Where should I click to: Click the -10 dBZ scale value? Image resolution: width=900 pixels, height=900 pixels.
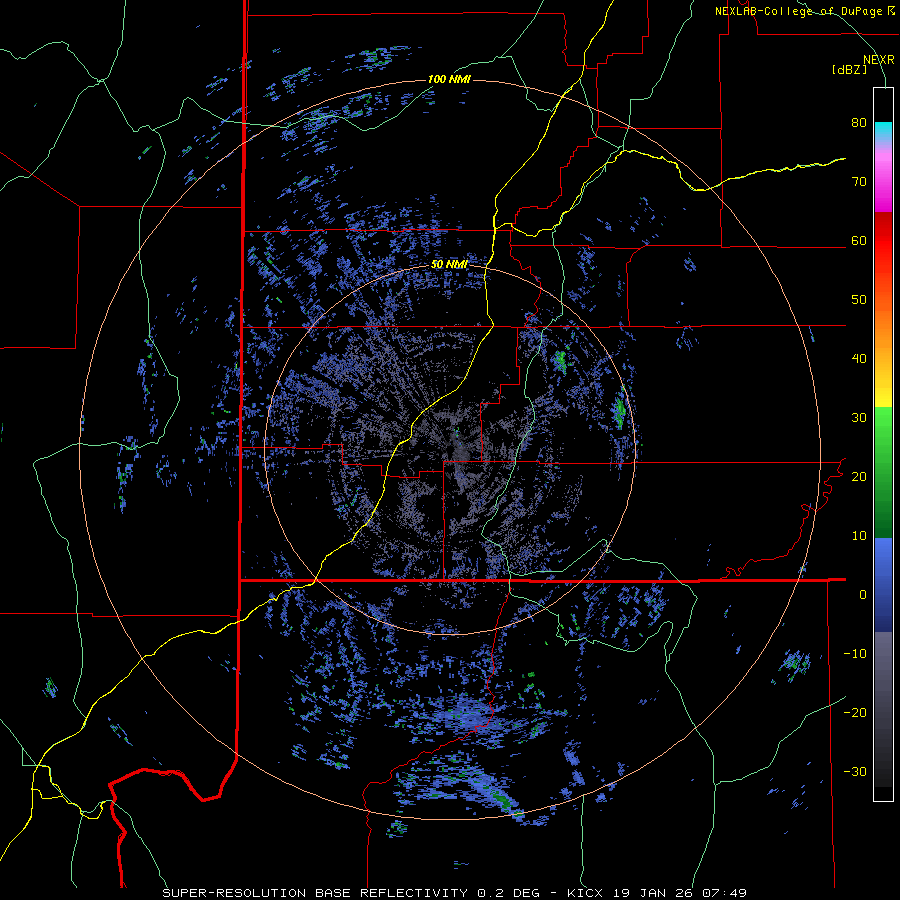pos(855,654)
